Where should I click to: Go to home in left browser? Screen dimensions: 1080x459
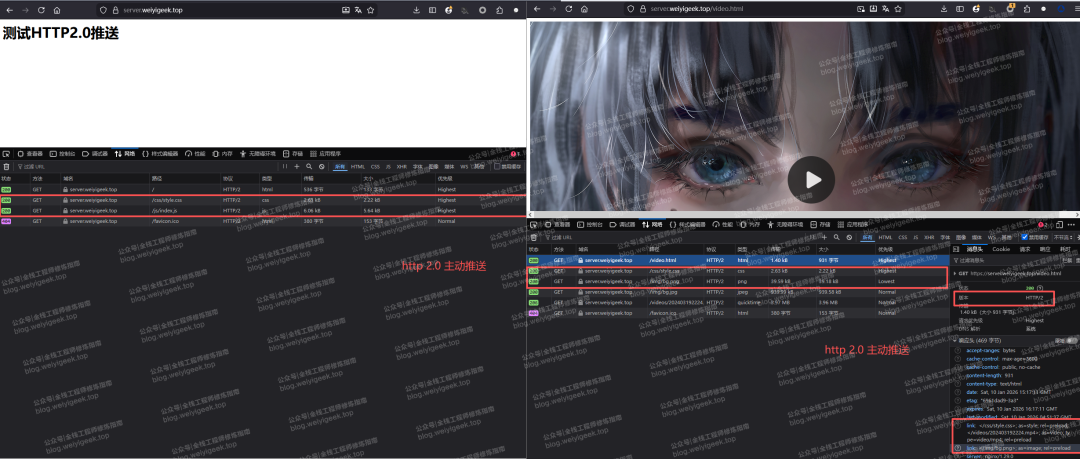[x=57, y=9]
